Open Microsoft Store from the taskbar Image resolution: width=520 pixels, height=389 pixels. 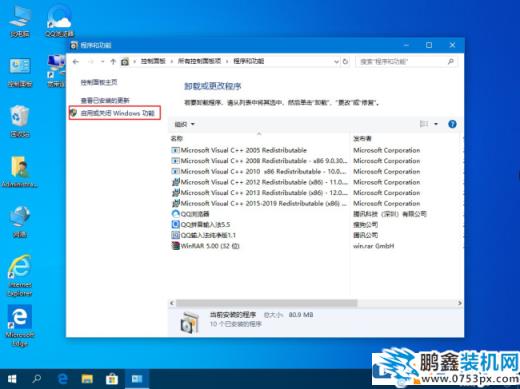(112, 379)
